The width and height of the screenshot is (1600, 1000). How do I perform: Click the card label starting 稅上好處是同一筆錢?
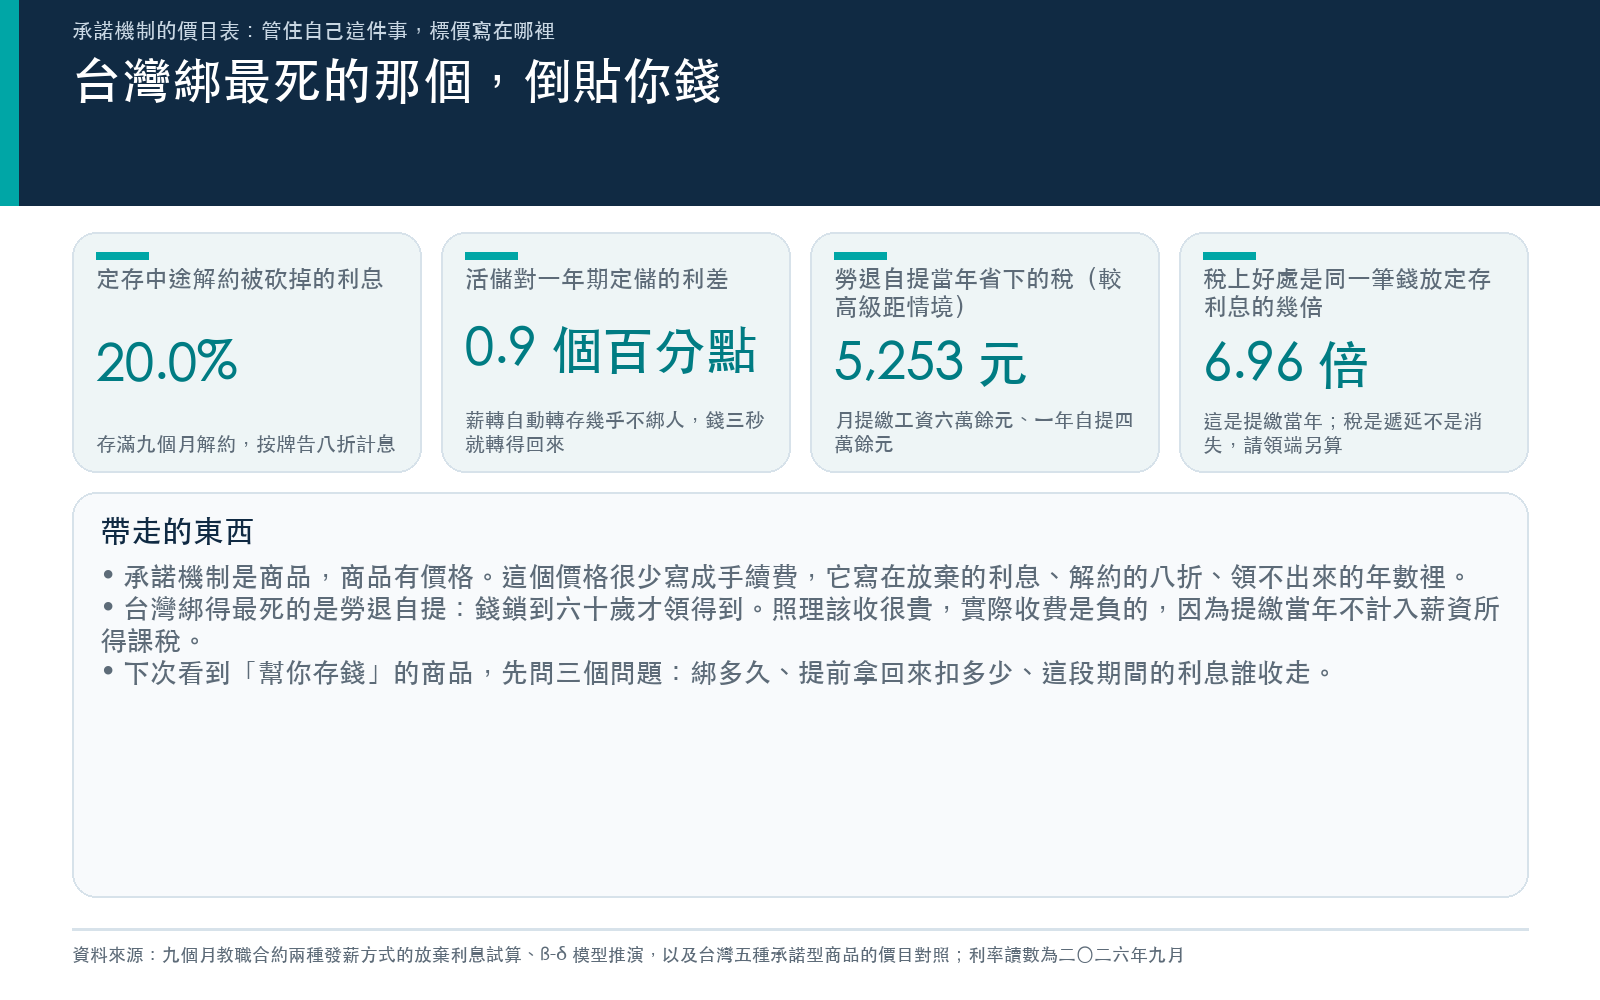(x=1347, y=293)
